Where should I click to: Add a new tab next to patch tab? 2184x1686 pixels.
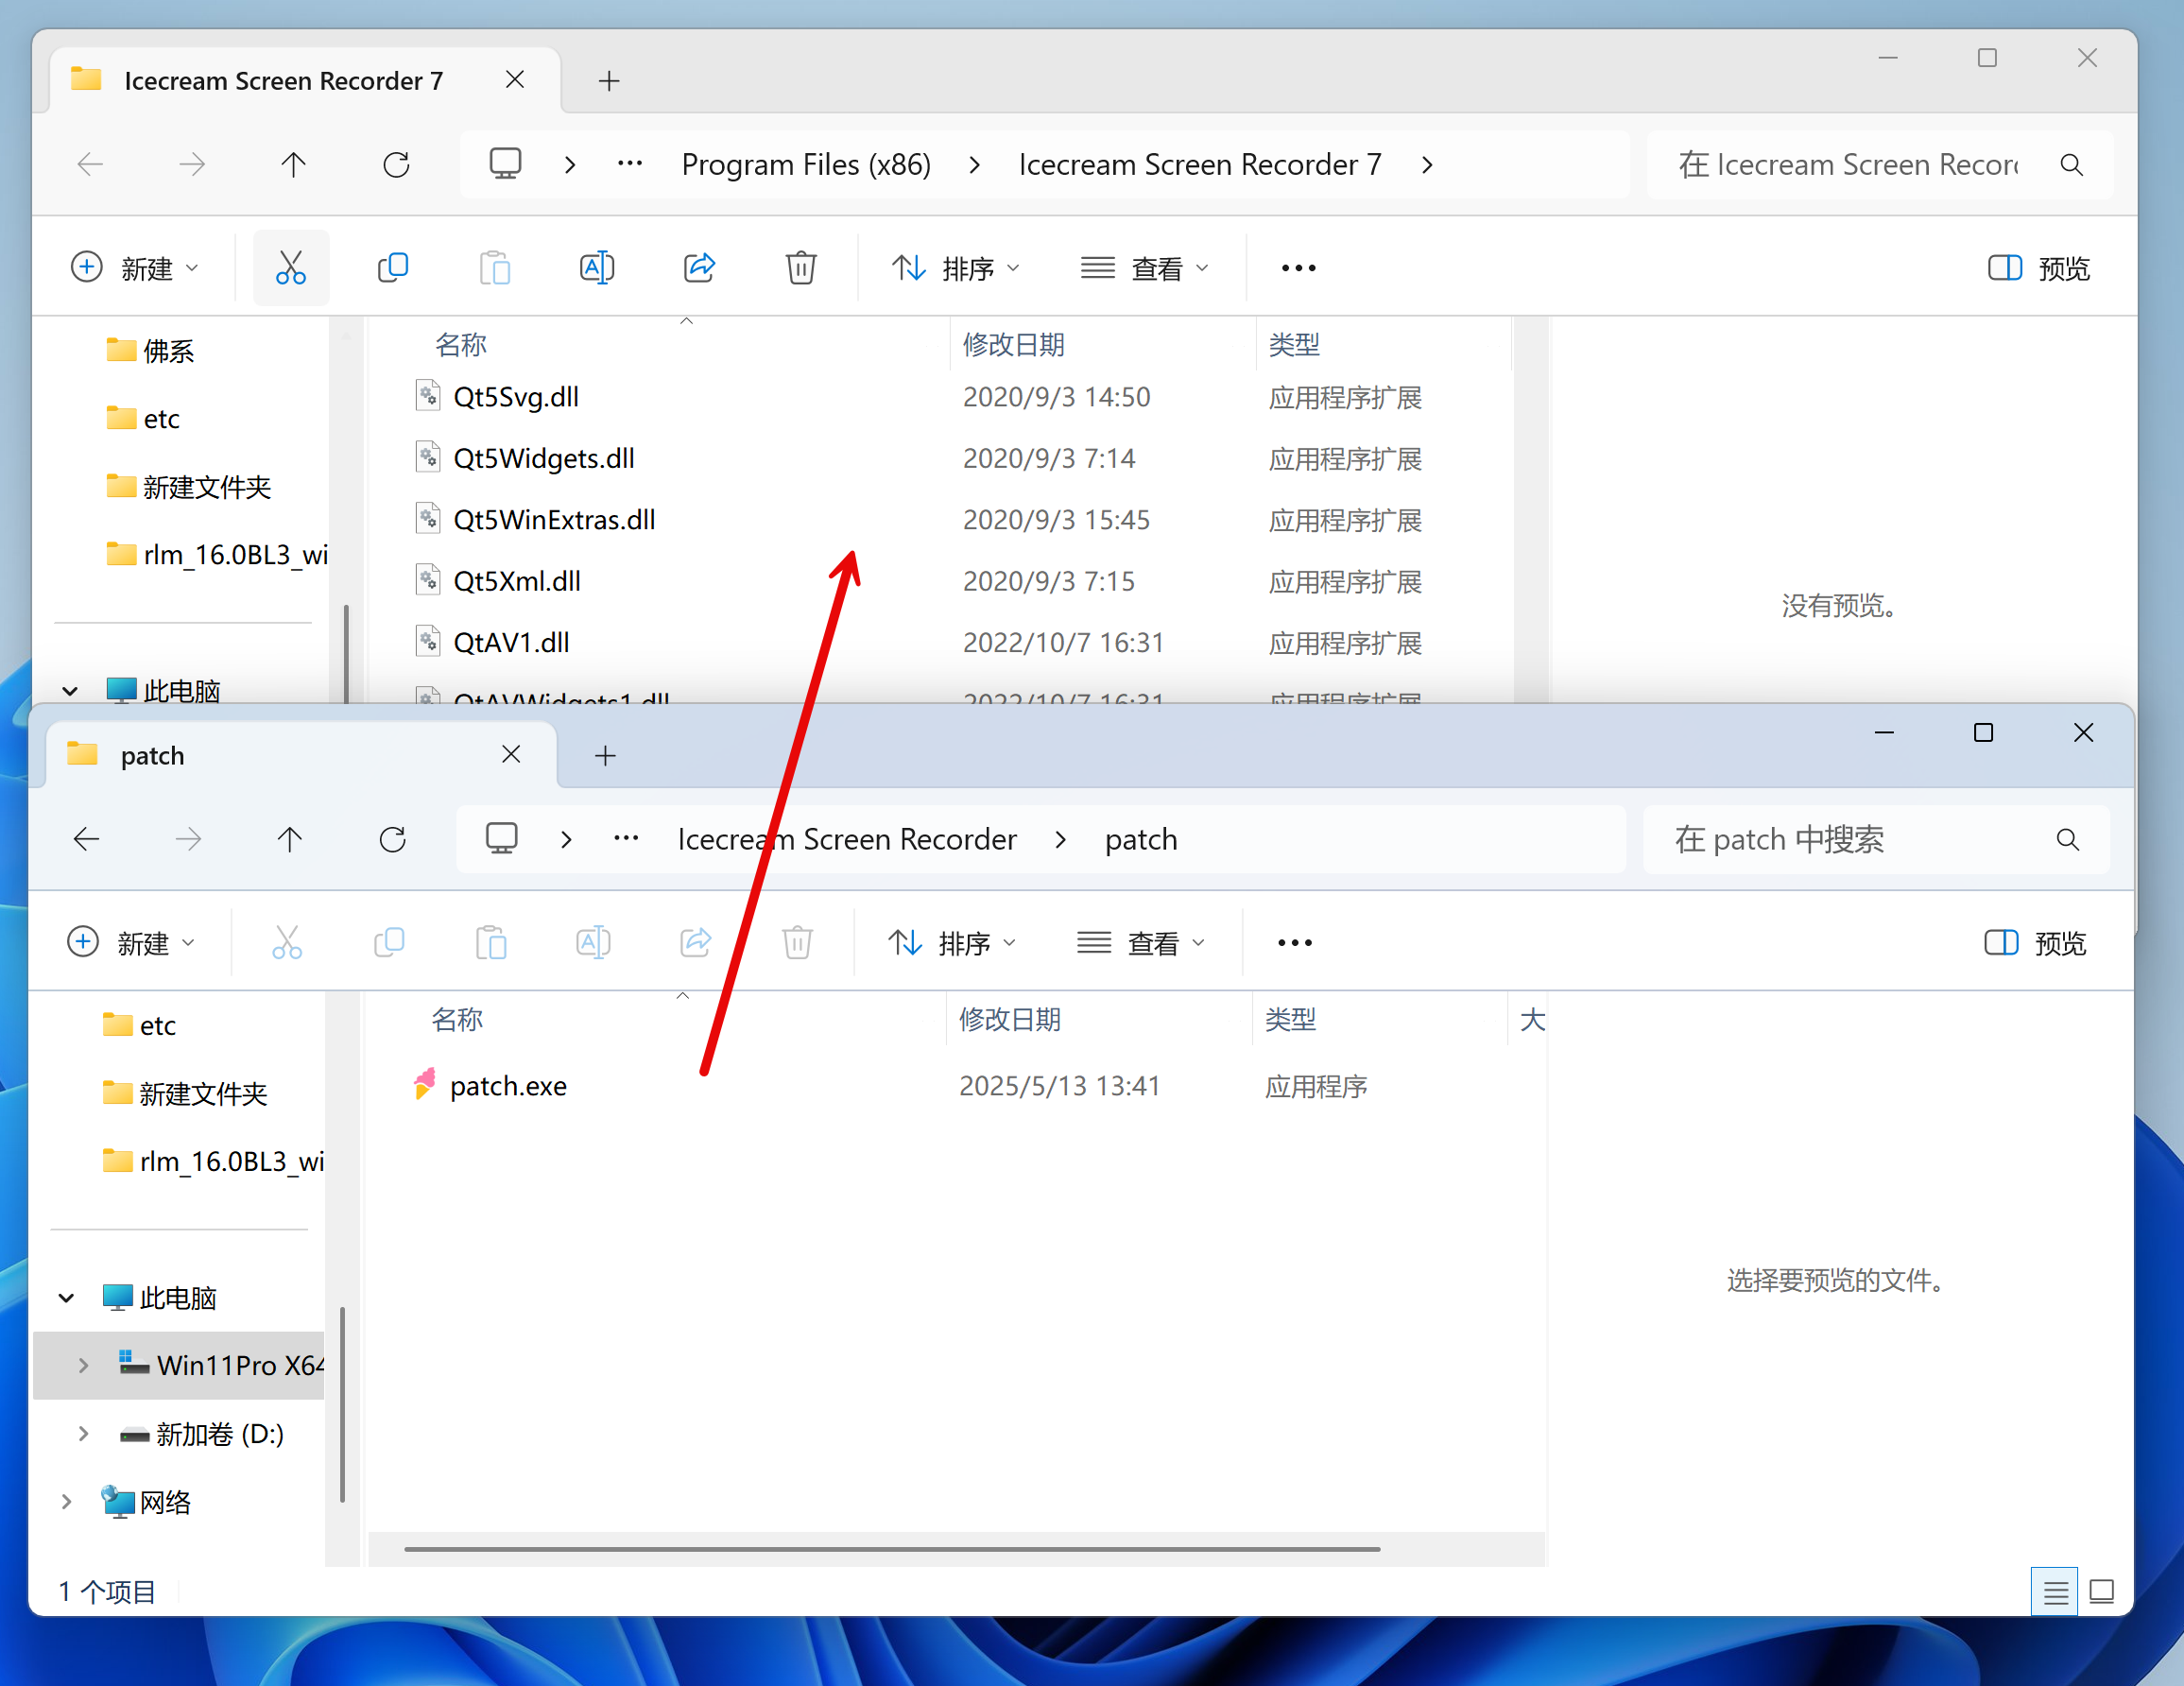coord(605,756)
